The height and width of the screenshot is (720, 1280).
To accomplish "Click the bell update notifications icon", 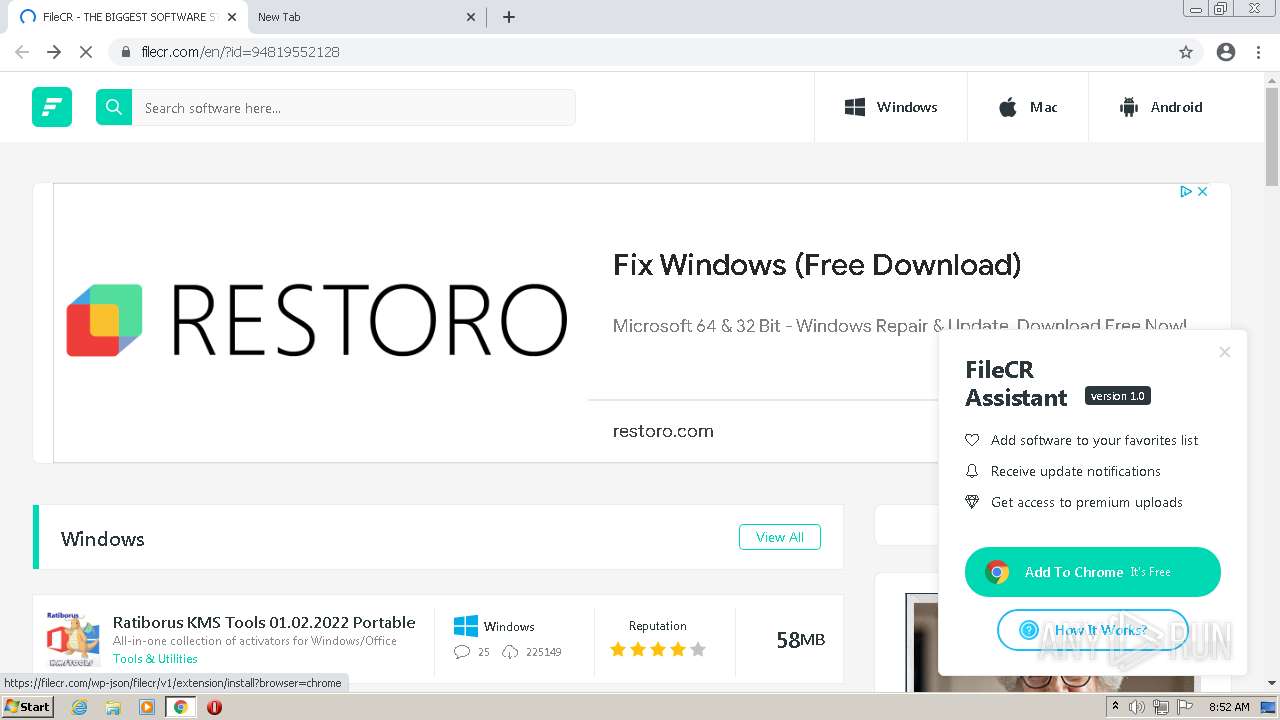I will [x=972, y=471].
